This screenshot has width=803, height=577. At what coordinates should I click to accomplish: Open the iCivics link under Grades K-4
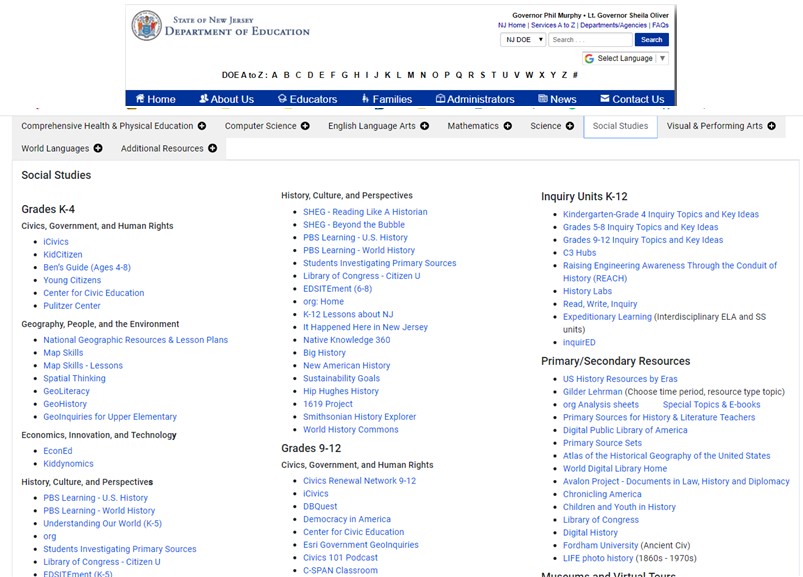click(56, 242)
